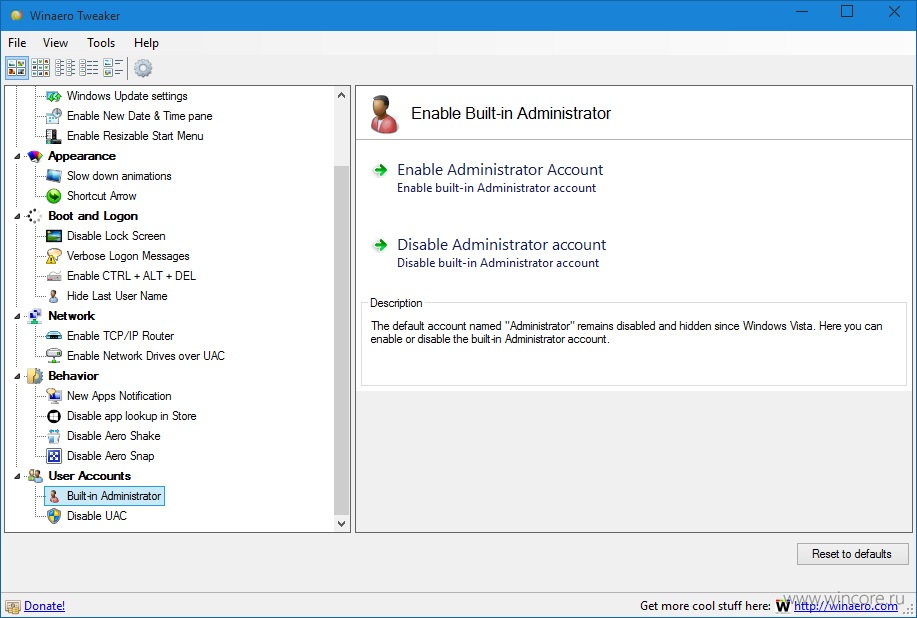Click the User Accounts category icon

tap(35, 476)
